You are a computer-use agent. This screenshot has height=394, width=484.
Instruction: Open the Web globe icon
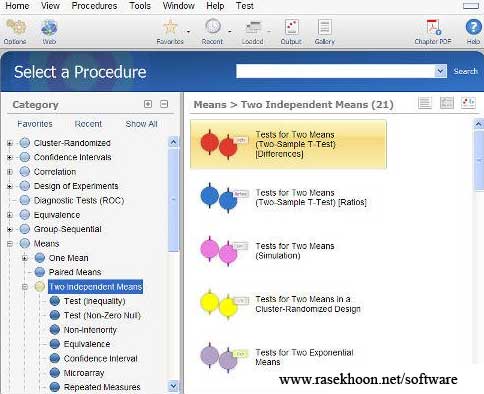(49, 28)
